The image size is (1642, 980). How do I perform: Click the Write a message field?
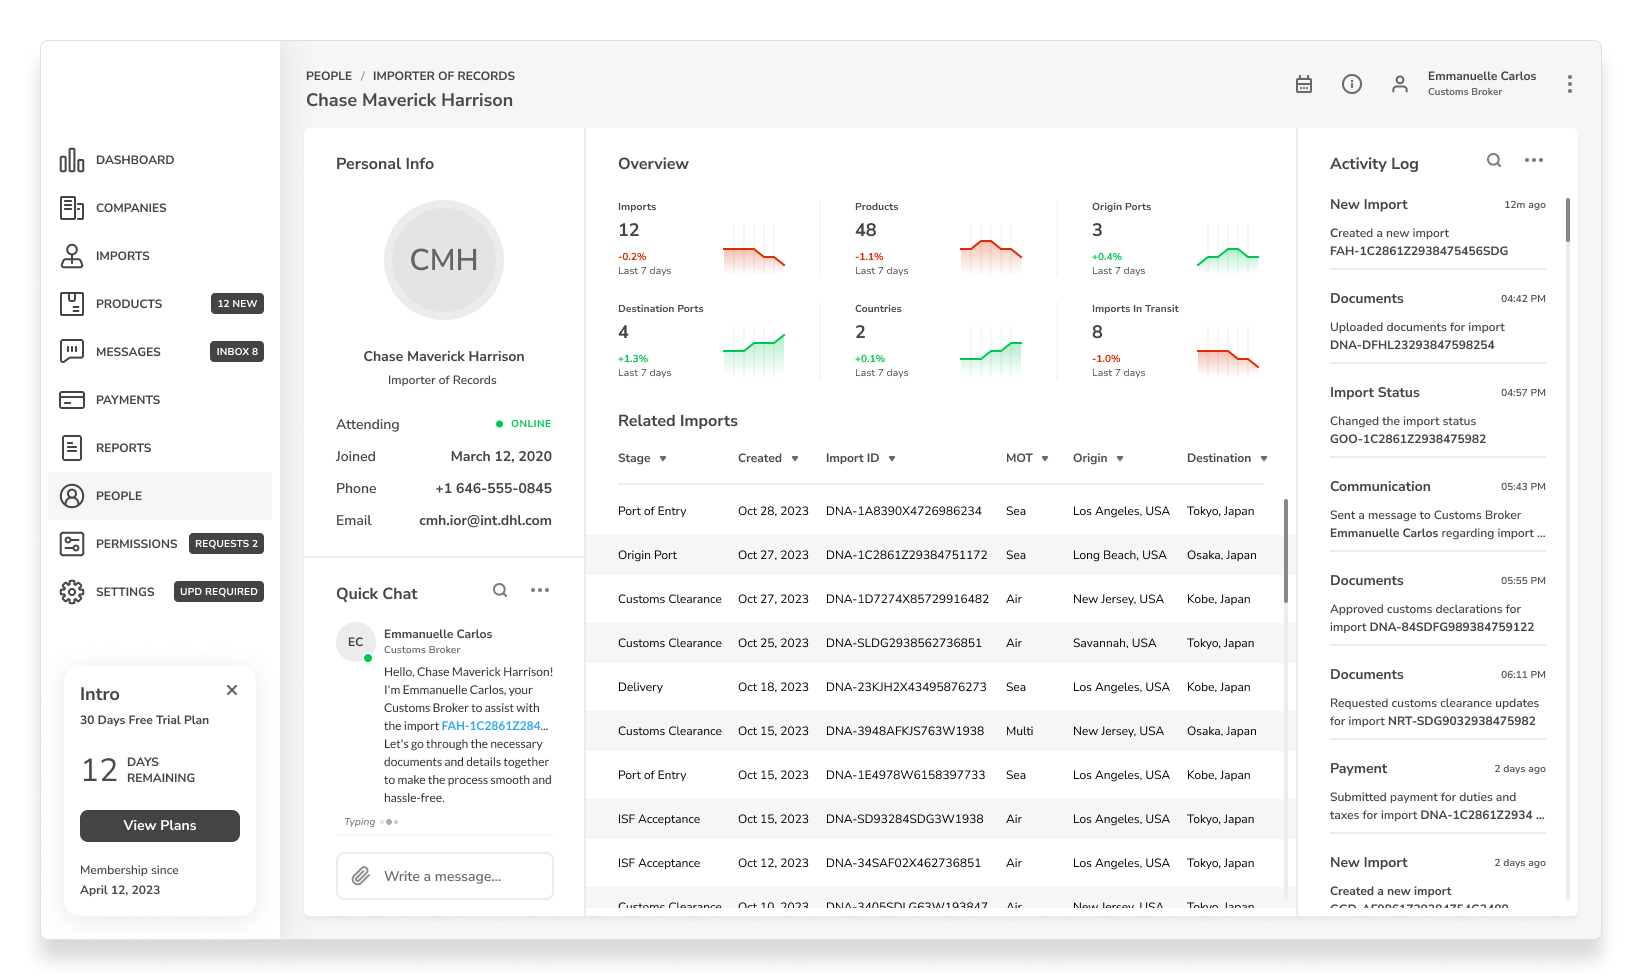(445, 876)
